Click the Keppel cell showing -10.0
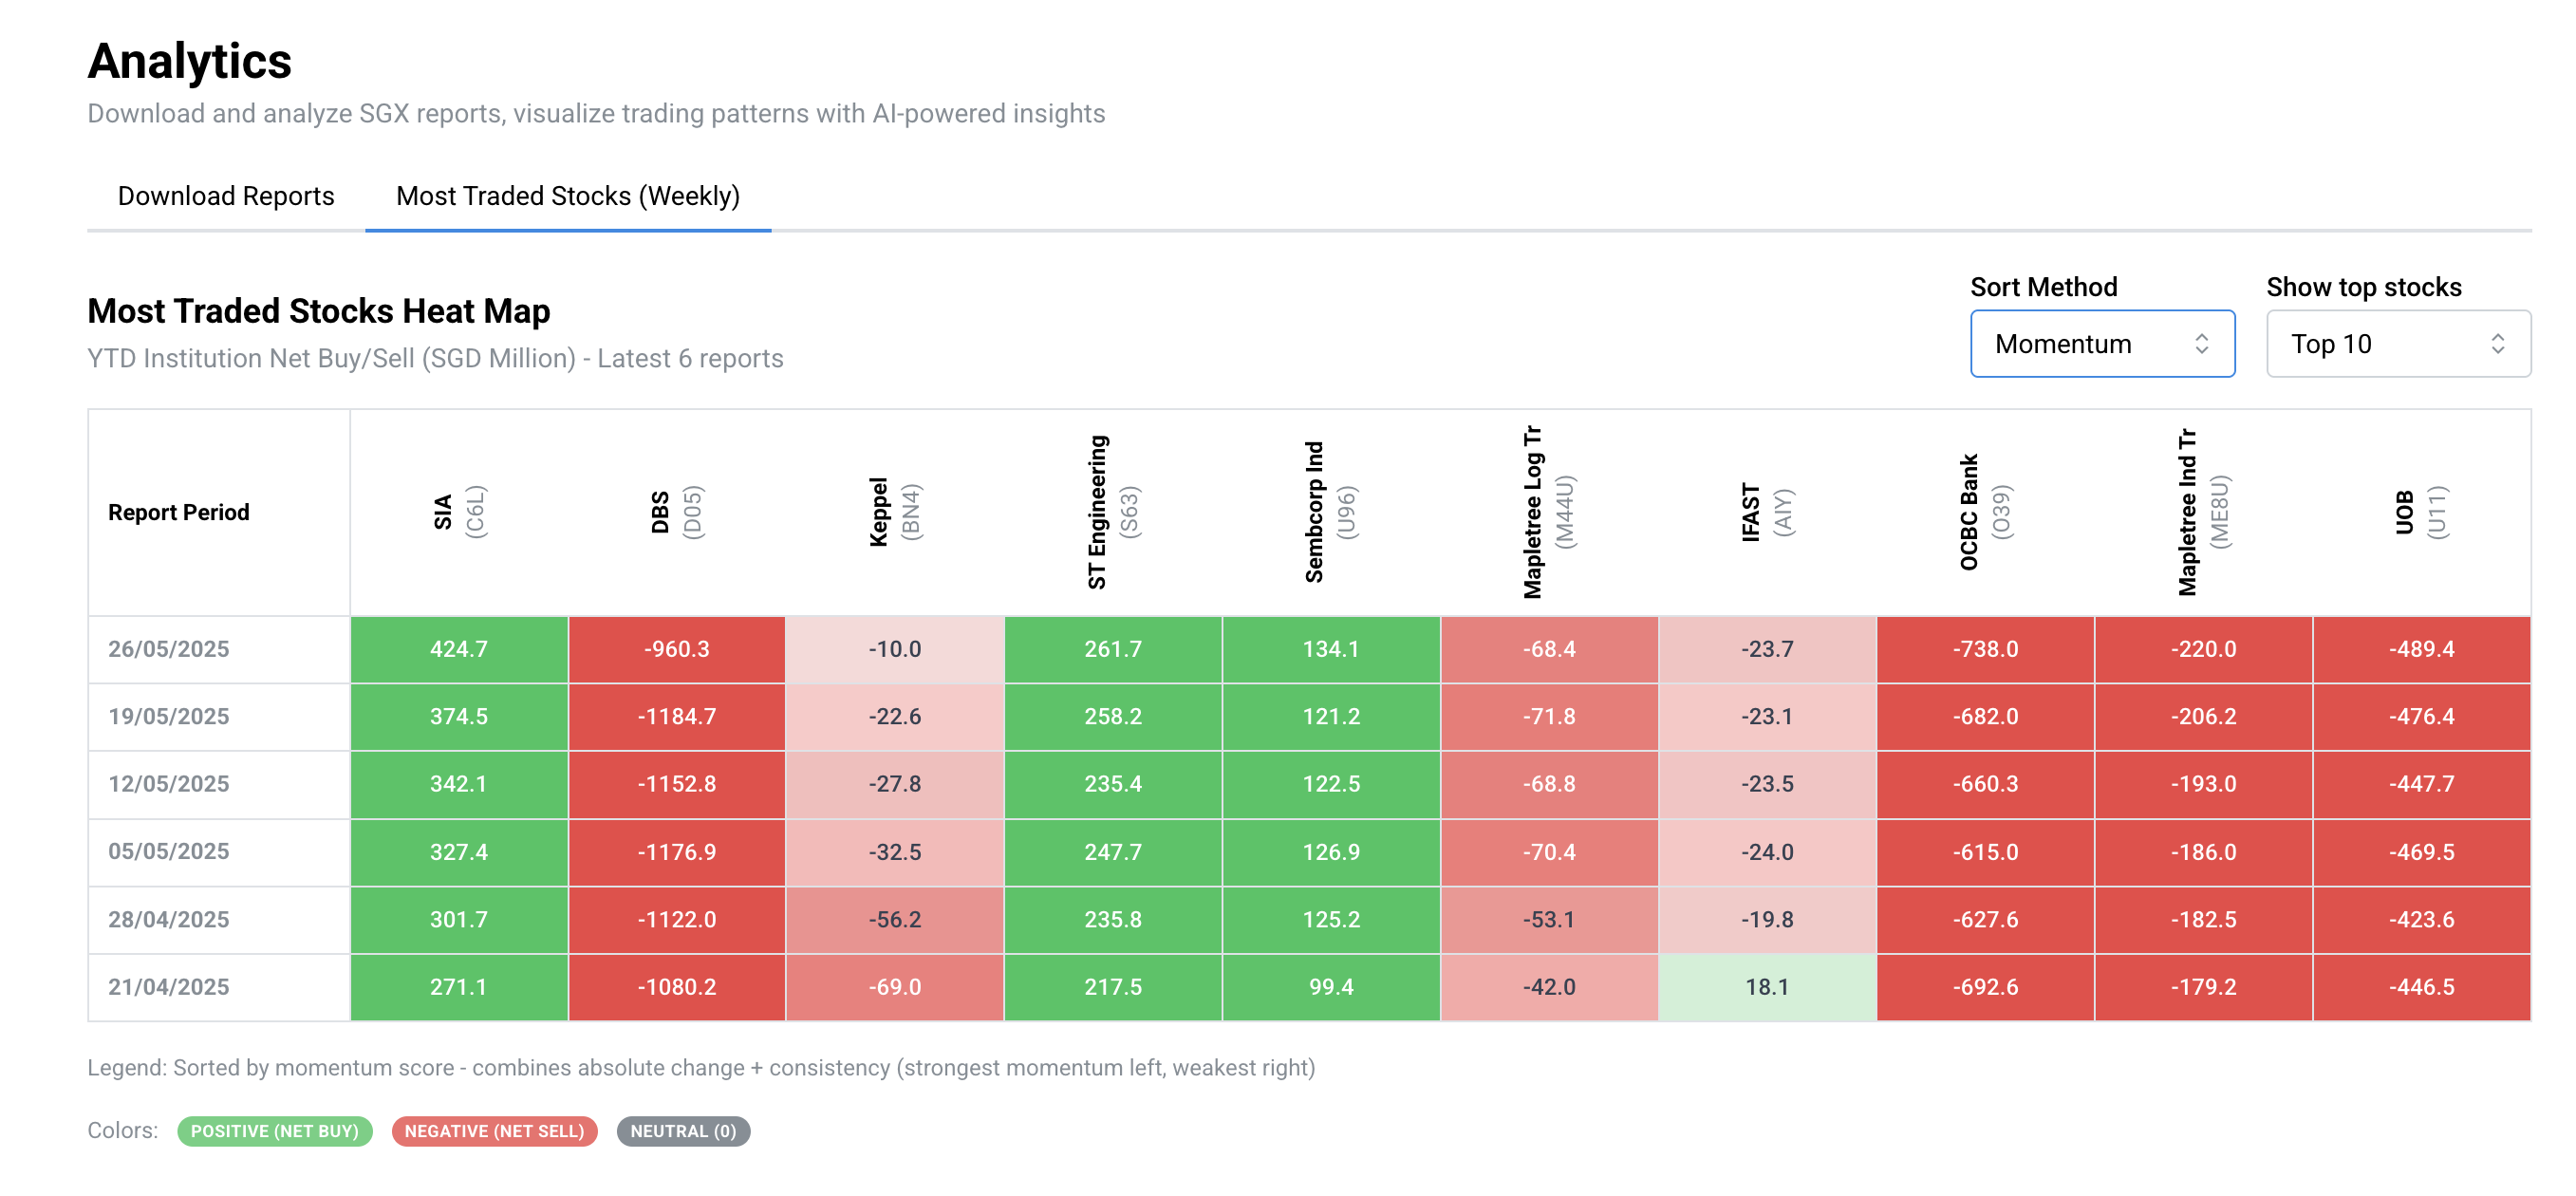 pyautogui.click(x=895, y=649)
